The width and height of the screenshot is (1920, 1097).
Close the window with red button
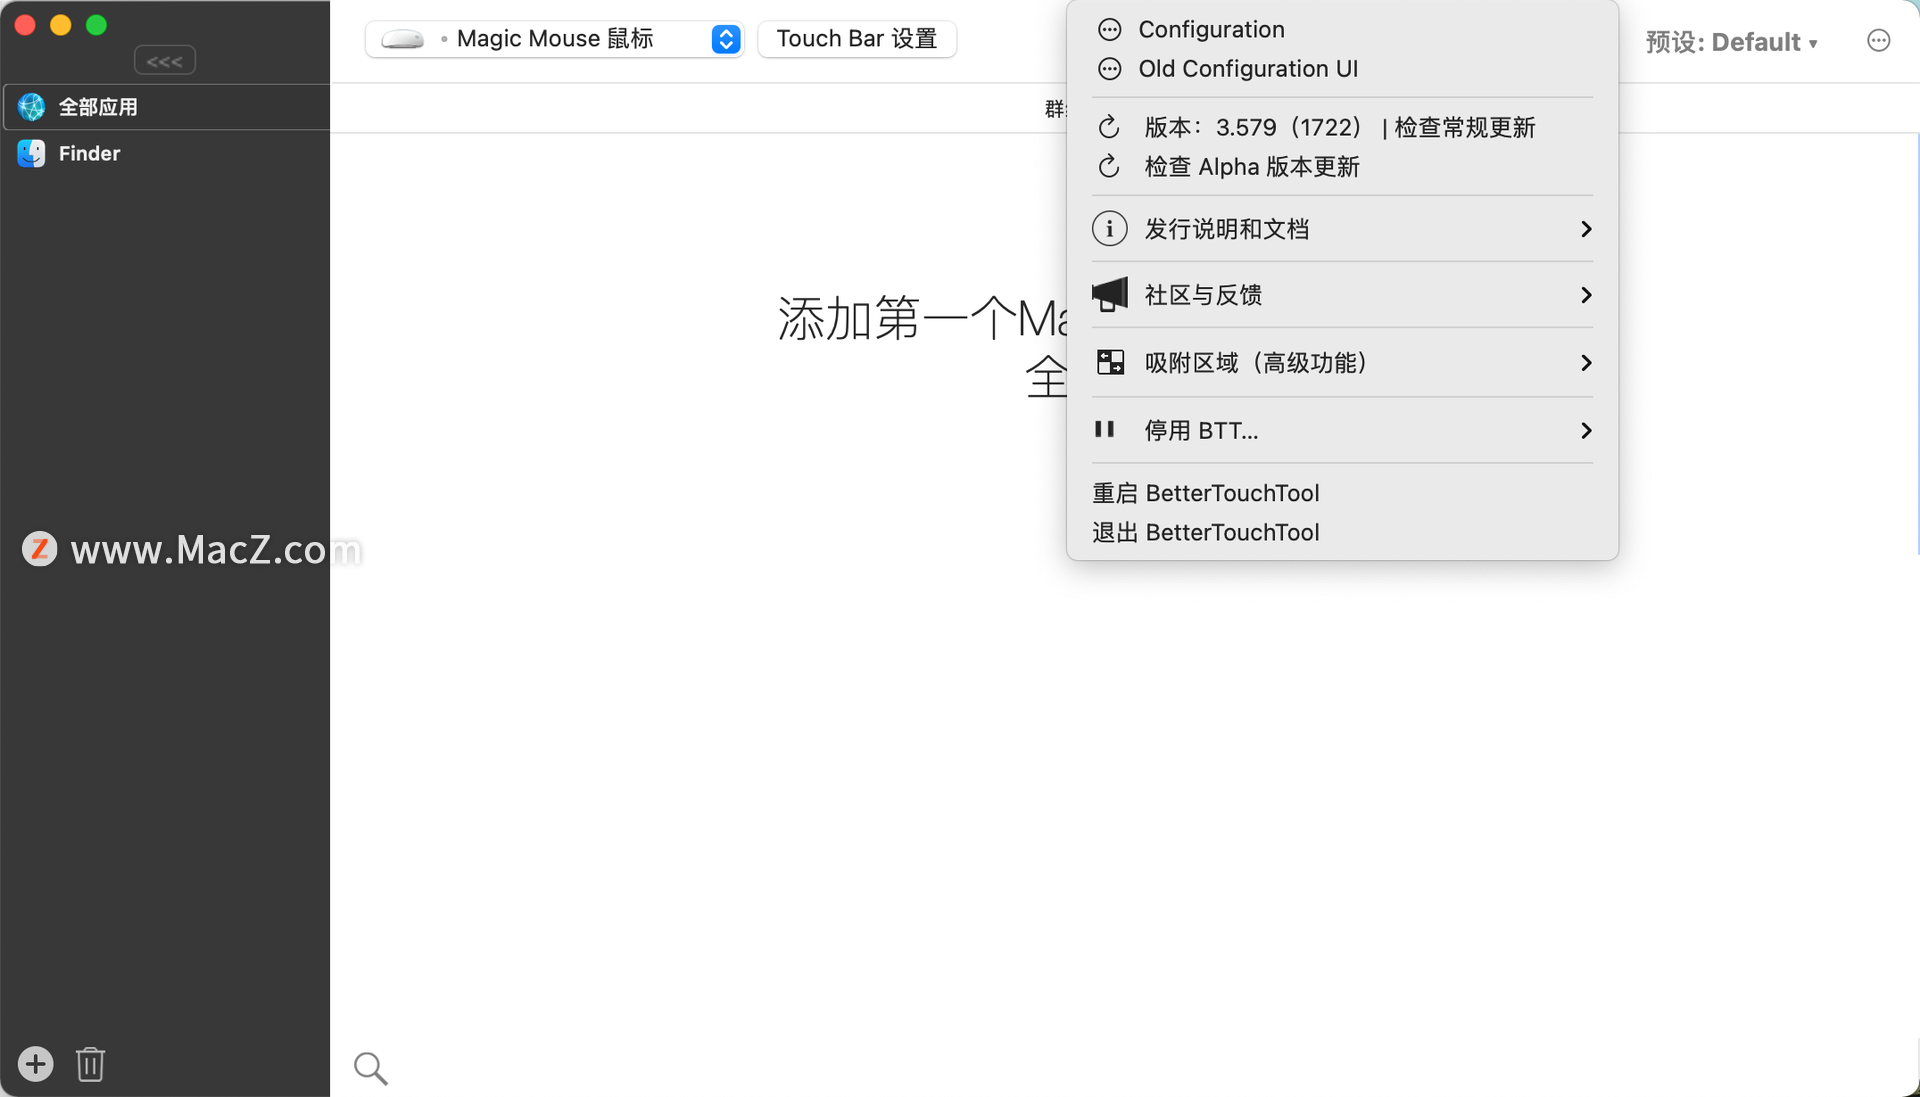[25, 25]
